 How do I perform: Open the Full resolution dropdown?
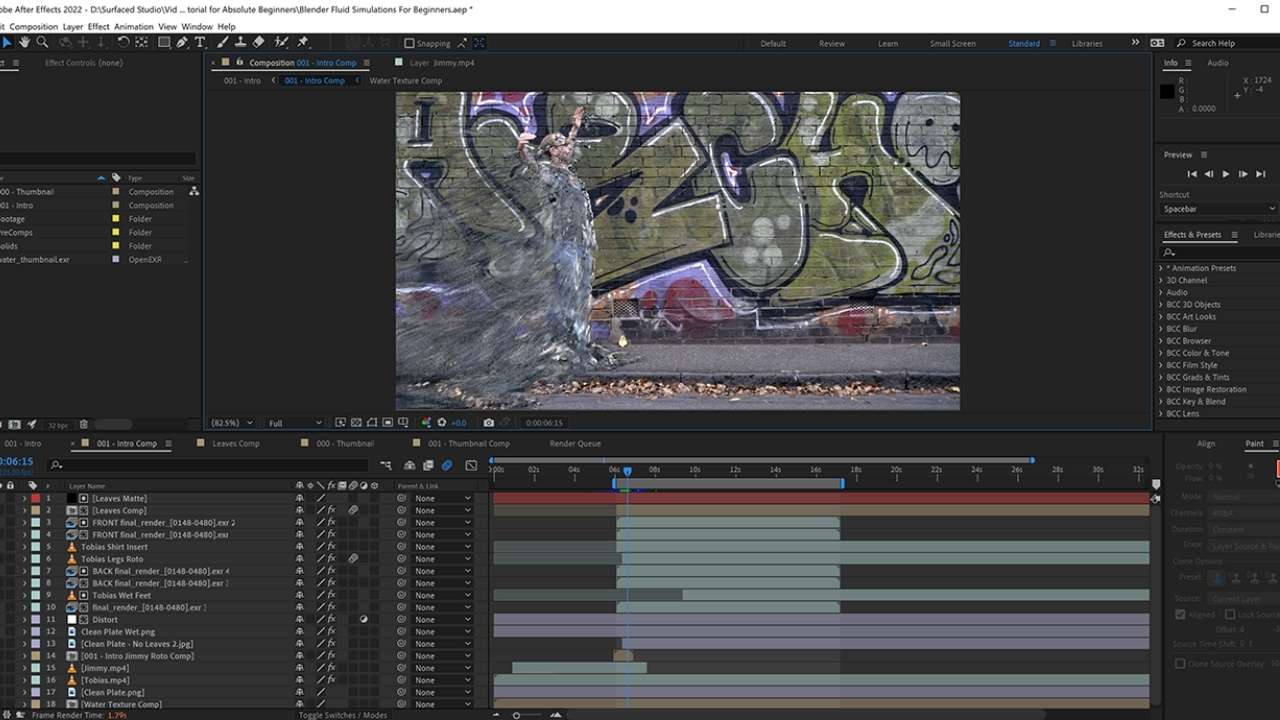click(295, 423)
